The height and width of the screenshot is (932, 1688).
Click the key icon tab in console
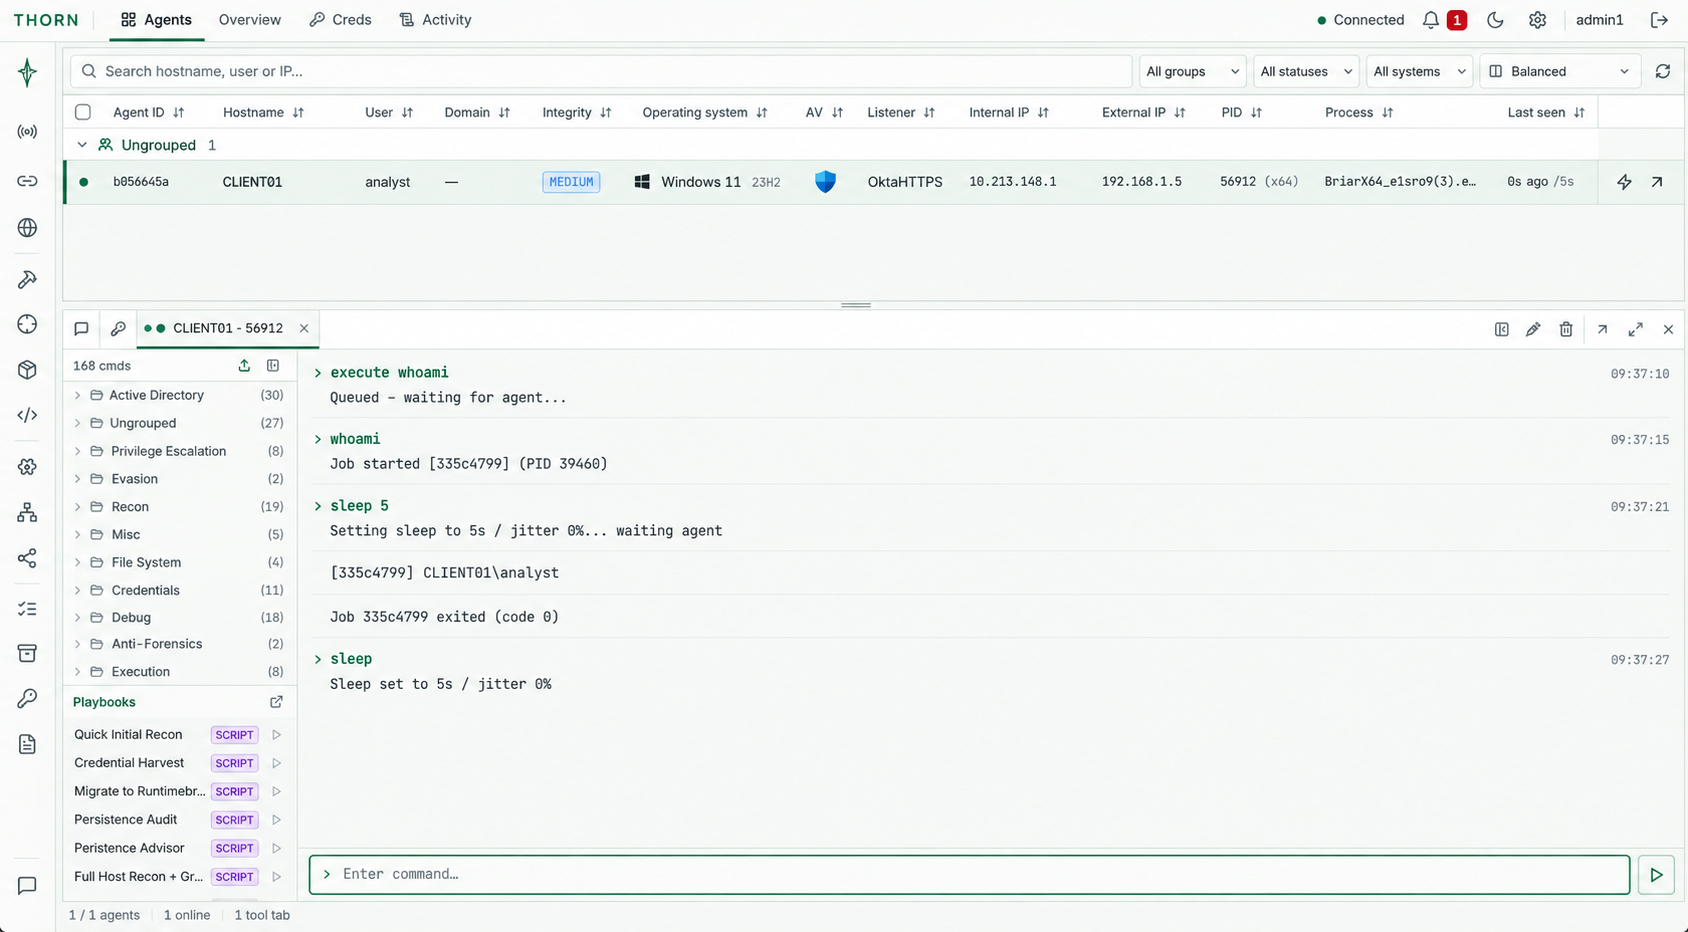118,328
